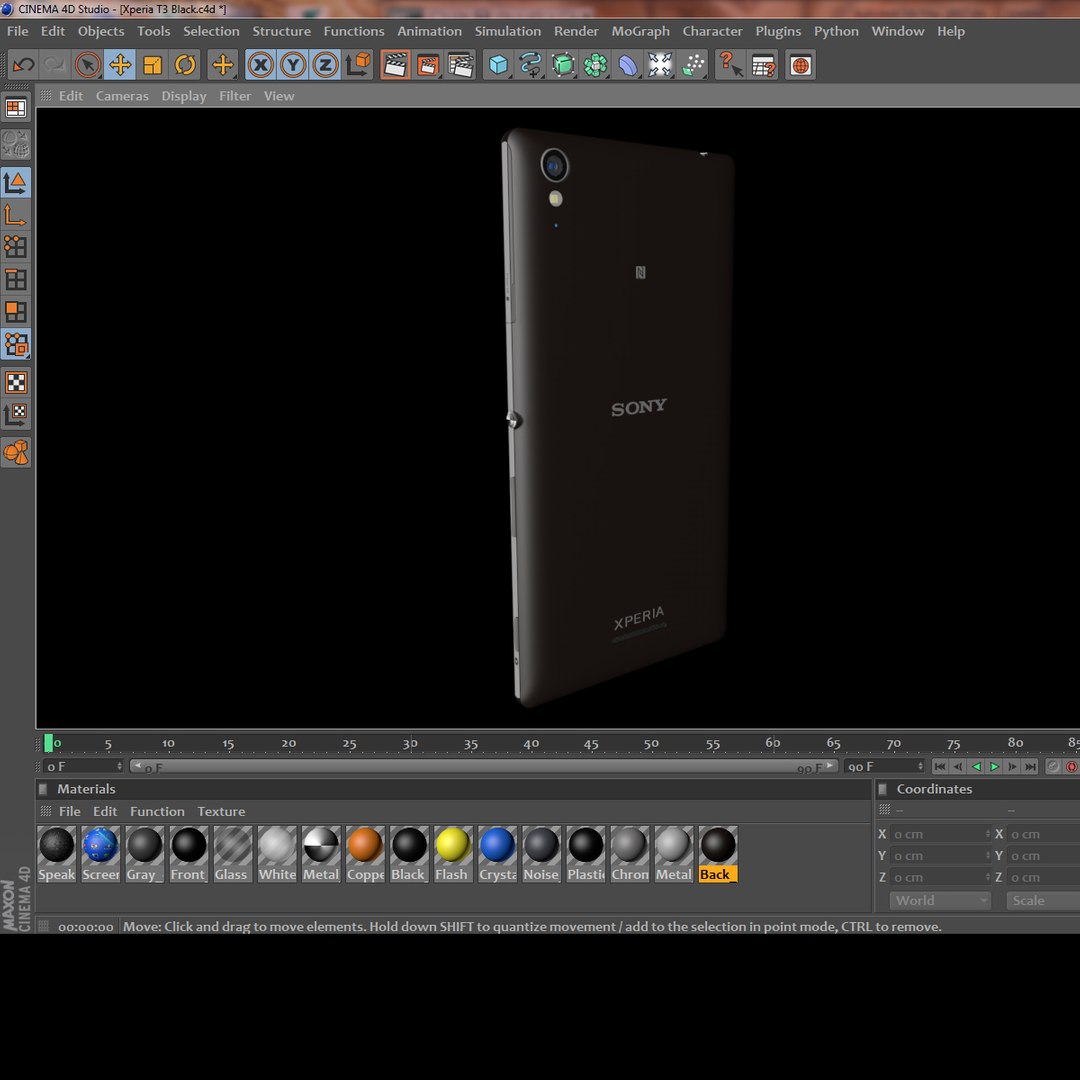This screenshot has width=1080, height=1080.
Task: Click the start frame 0 F field
Action: click(83, 767)
